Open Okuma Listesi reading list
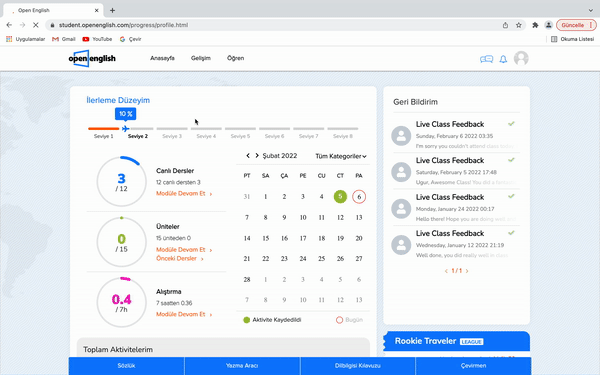Screen dimensions: 600x375 pyautogui.click(x=572, y=39)
